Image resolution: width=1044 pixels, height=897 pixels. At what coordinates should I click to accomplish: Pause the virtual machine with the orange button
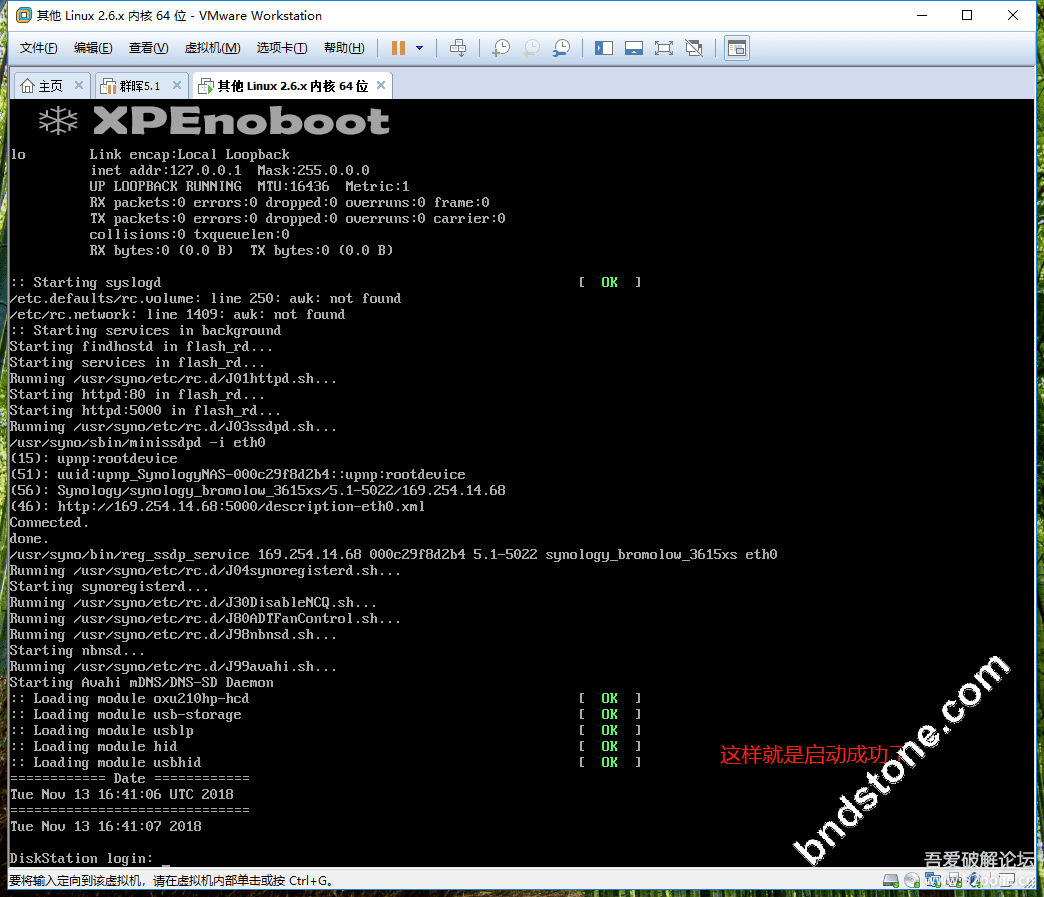pyautogui.click(x=398, y=48)
